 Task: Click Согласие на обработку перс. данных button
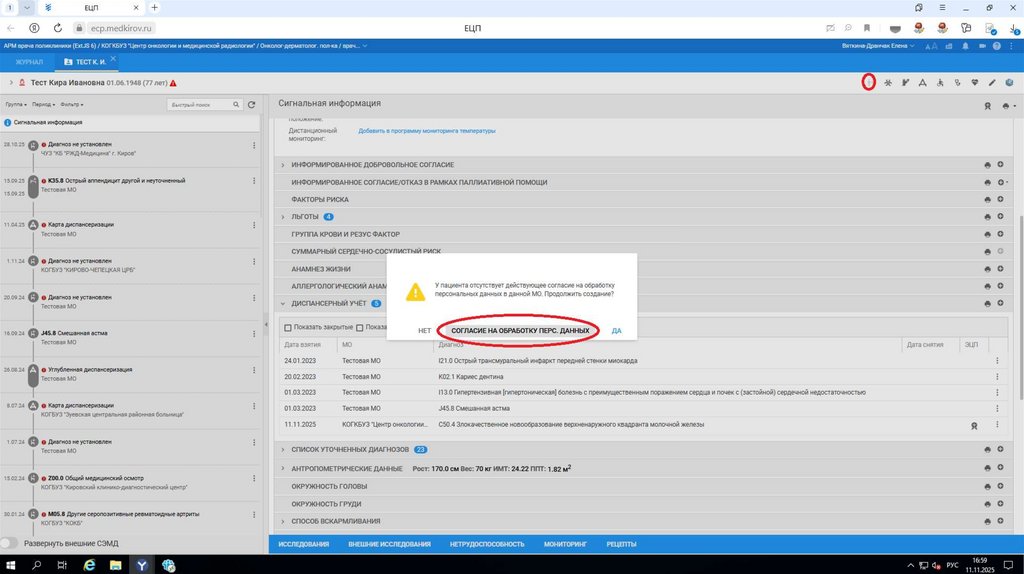pyautogui.click(x=520, y=331)
